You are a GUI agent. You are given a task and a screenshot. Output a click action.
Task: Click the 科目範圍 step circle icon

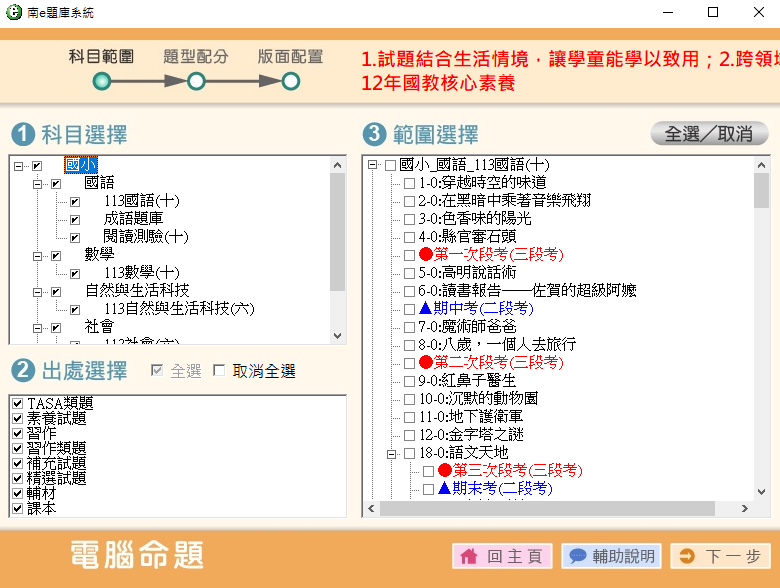pyautogui.click(x=102, y=81)
